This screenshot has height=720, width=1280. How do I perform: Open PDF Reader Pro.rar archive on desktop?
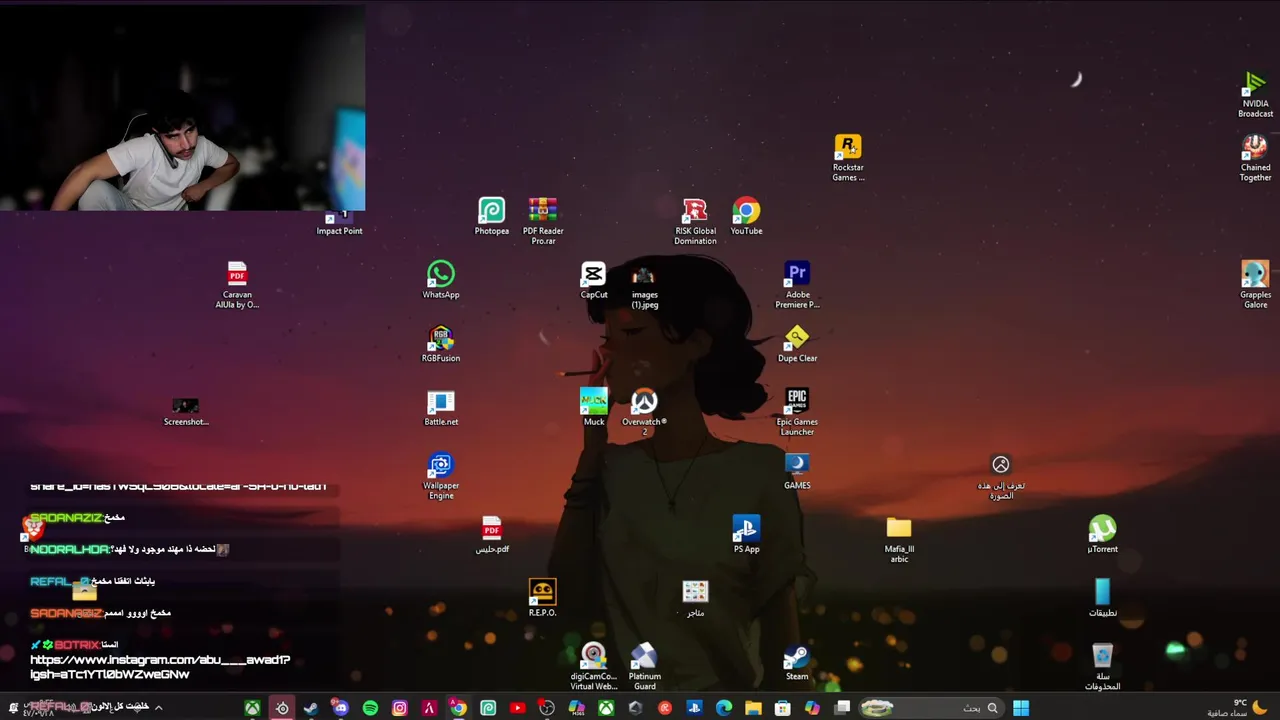click(543, 221)
